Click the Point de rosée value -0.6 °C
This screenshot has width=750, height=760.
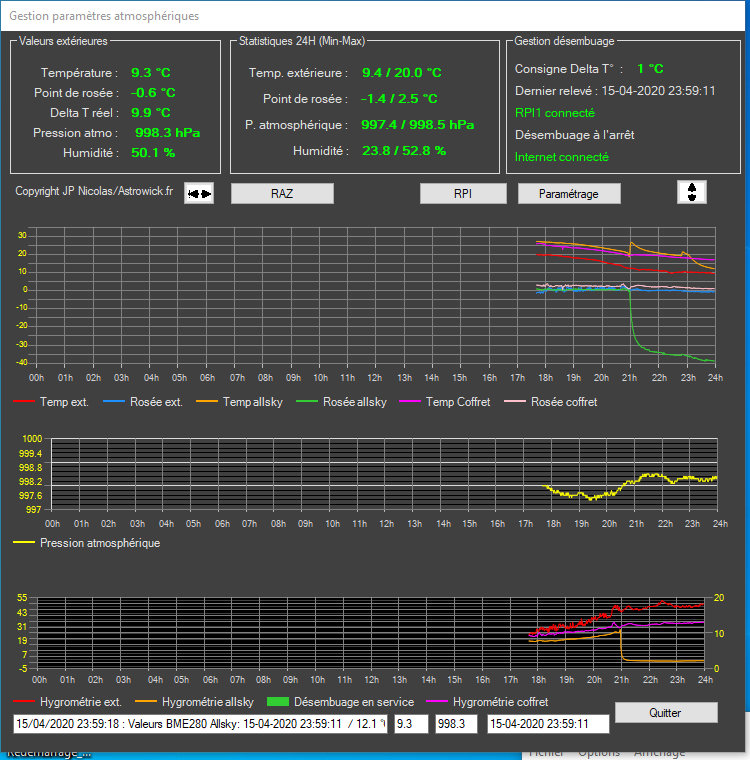coord(153,93)
